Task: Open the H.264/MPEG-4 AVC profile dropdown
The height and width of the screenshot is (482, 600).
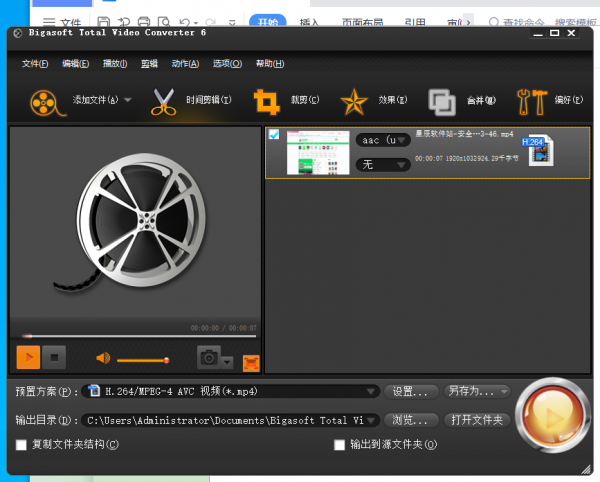Action: [230, 391]
